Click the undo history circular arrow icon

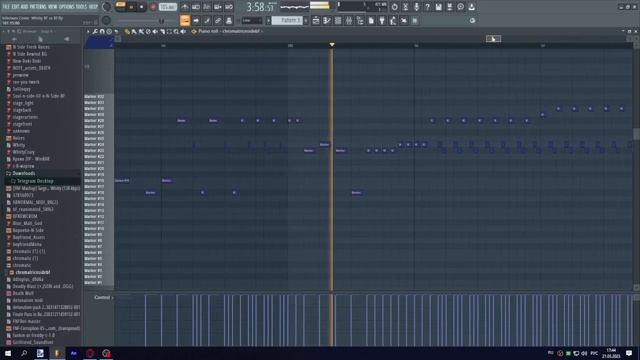(x=394, y=7)
